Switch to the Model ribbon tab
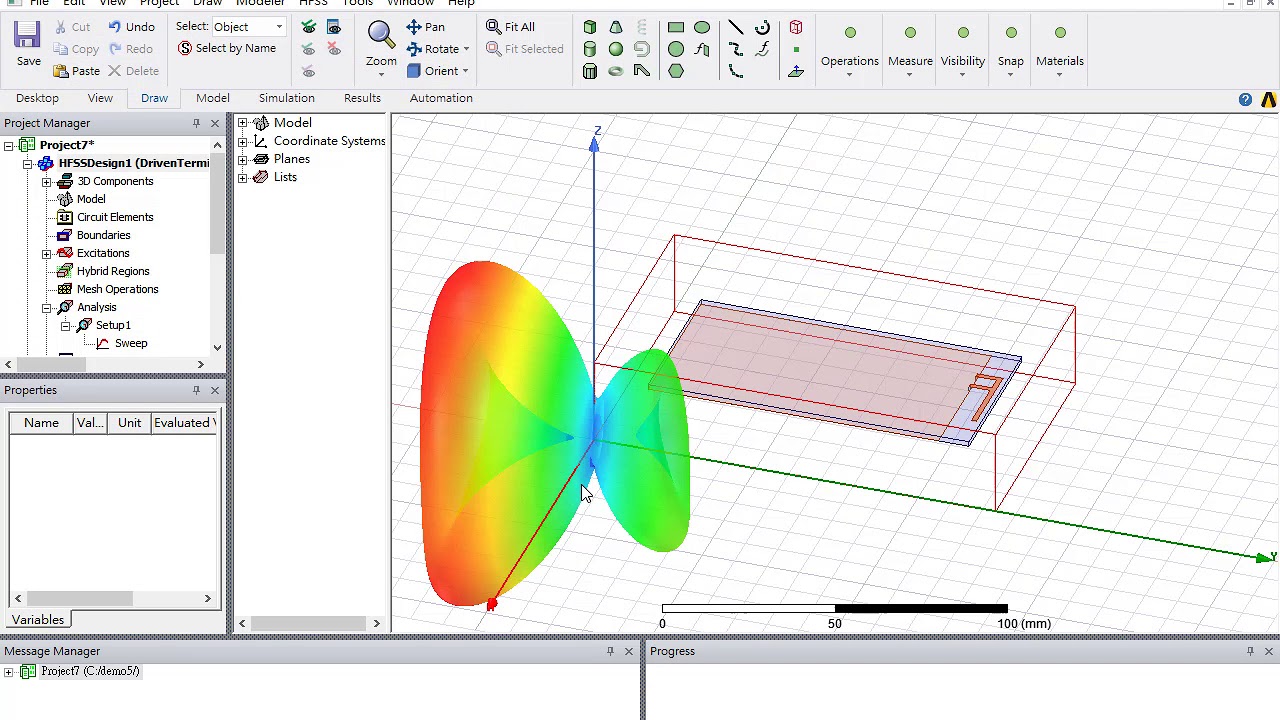 pos(212,98)
